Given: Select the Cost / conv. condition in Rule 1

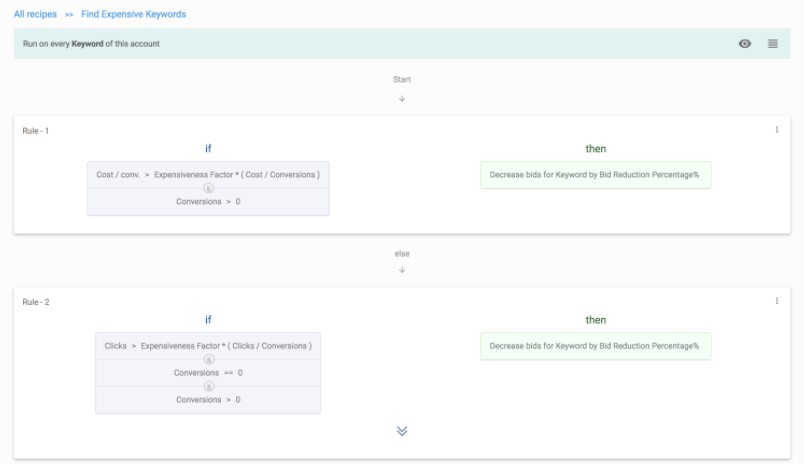Looking at the screenshot, I should coord(208,174).
